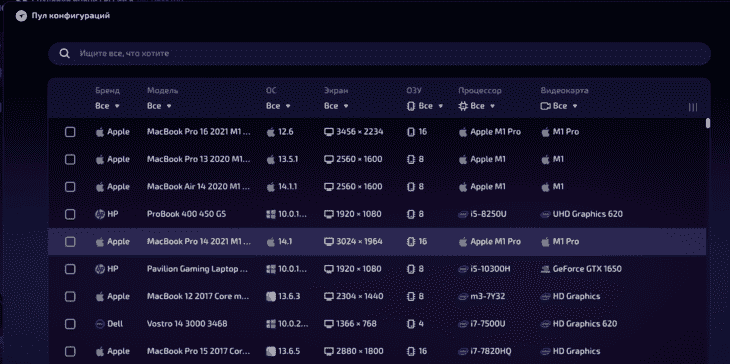
Task: Click the Vostro 14 3000 3468 model name
Action: coord(187,324)
